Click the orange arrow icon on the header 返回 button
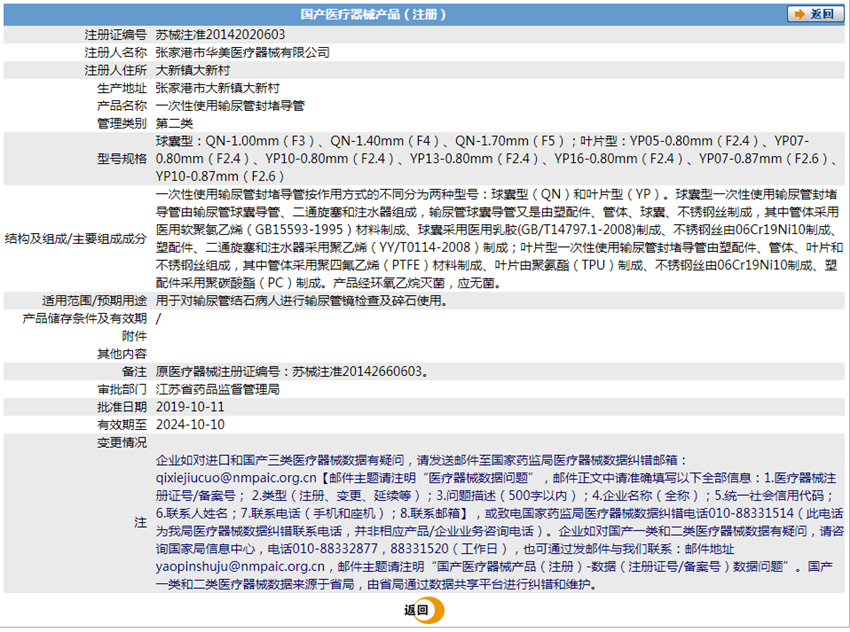The width and height of the screenshot is (850, 632). tap(800, 14)
